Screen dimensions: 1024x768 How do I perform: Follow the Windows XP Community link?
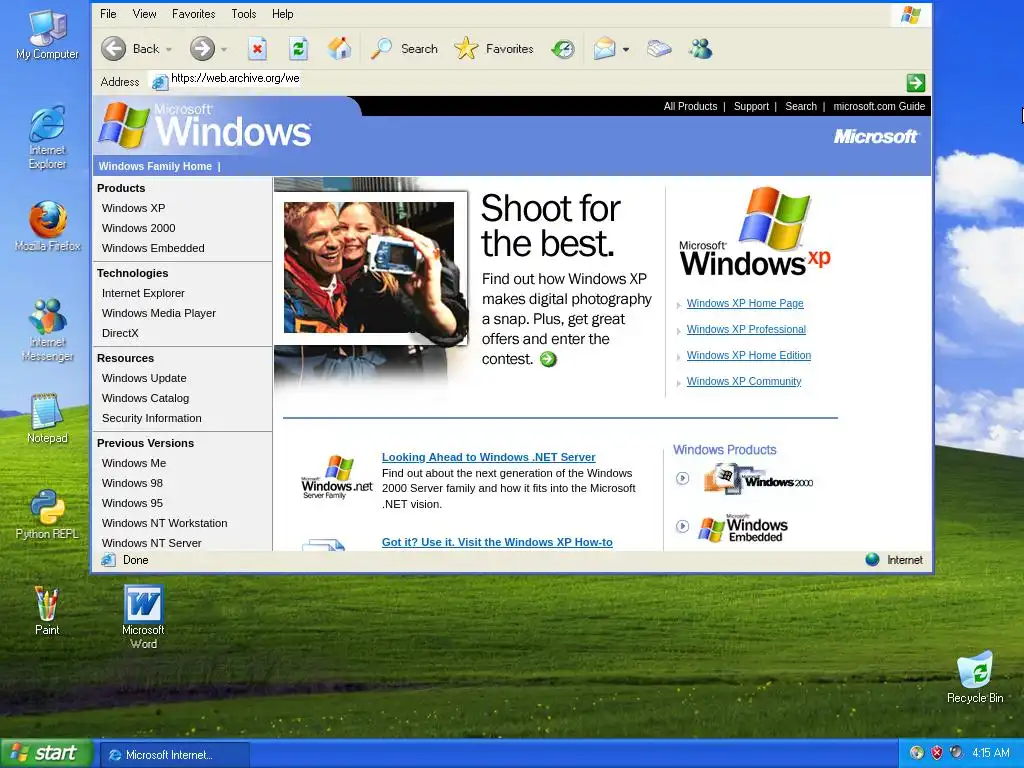[x=744, y=381]
